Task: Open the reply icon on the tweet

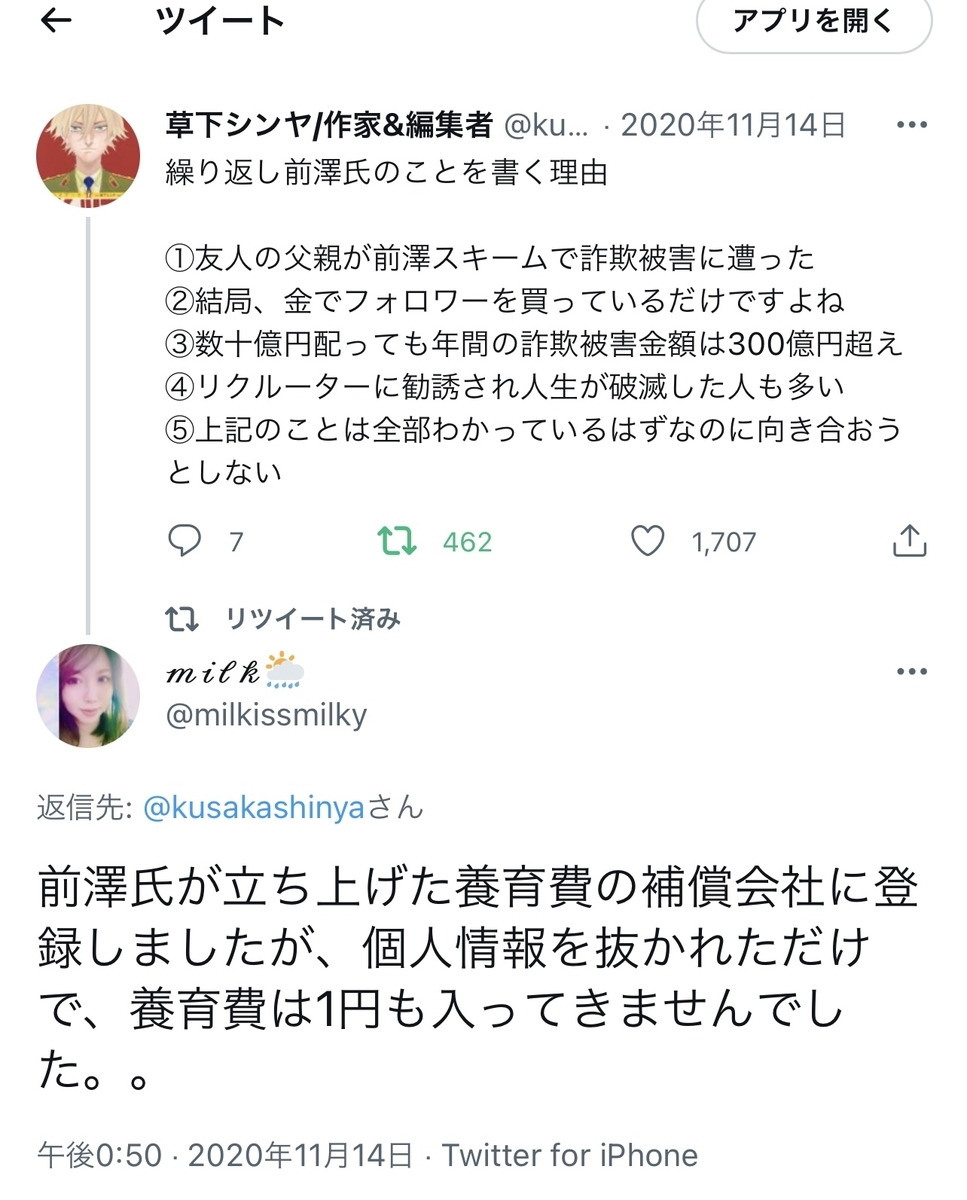Action: coord(186,540)
